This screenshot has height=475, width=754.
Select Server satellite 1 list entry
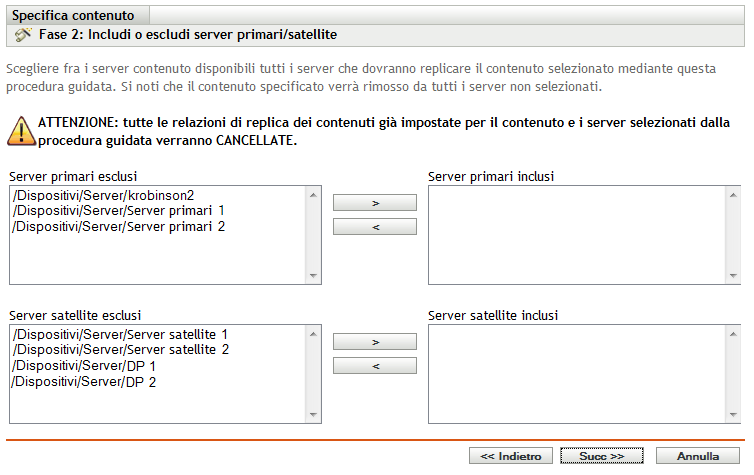[x=120, y=334]
